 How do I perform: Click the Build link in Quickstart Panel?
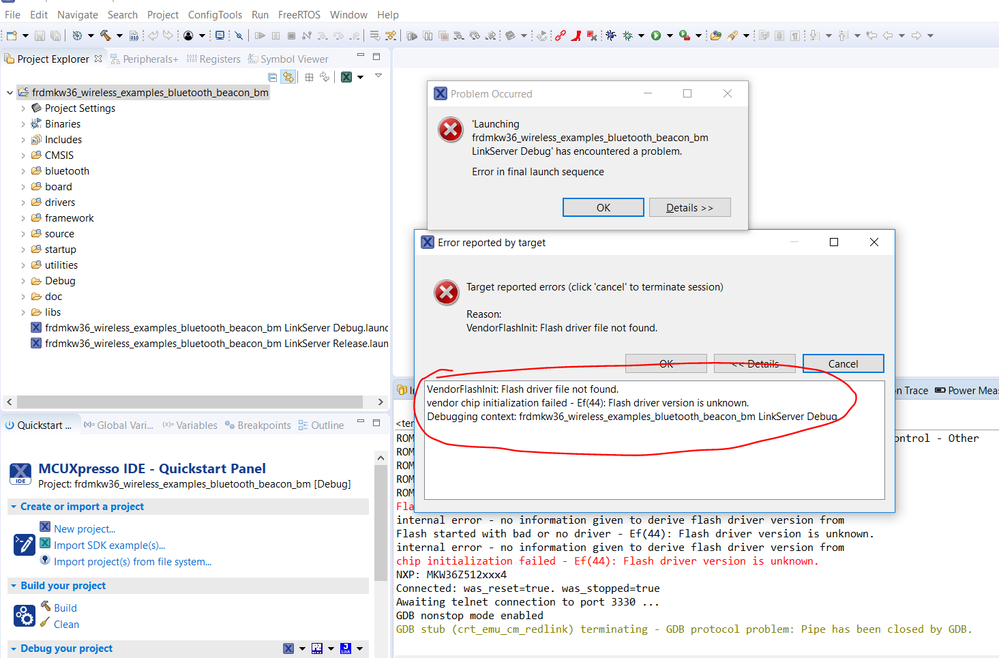[65, 608]
